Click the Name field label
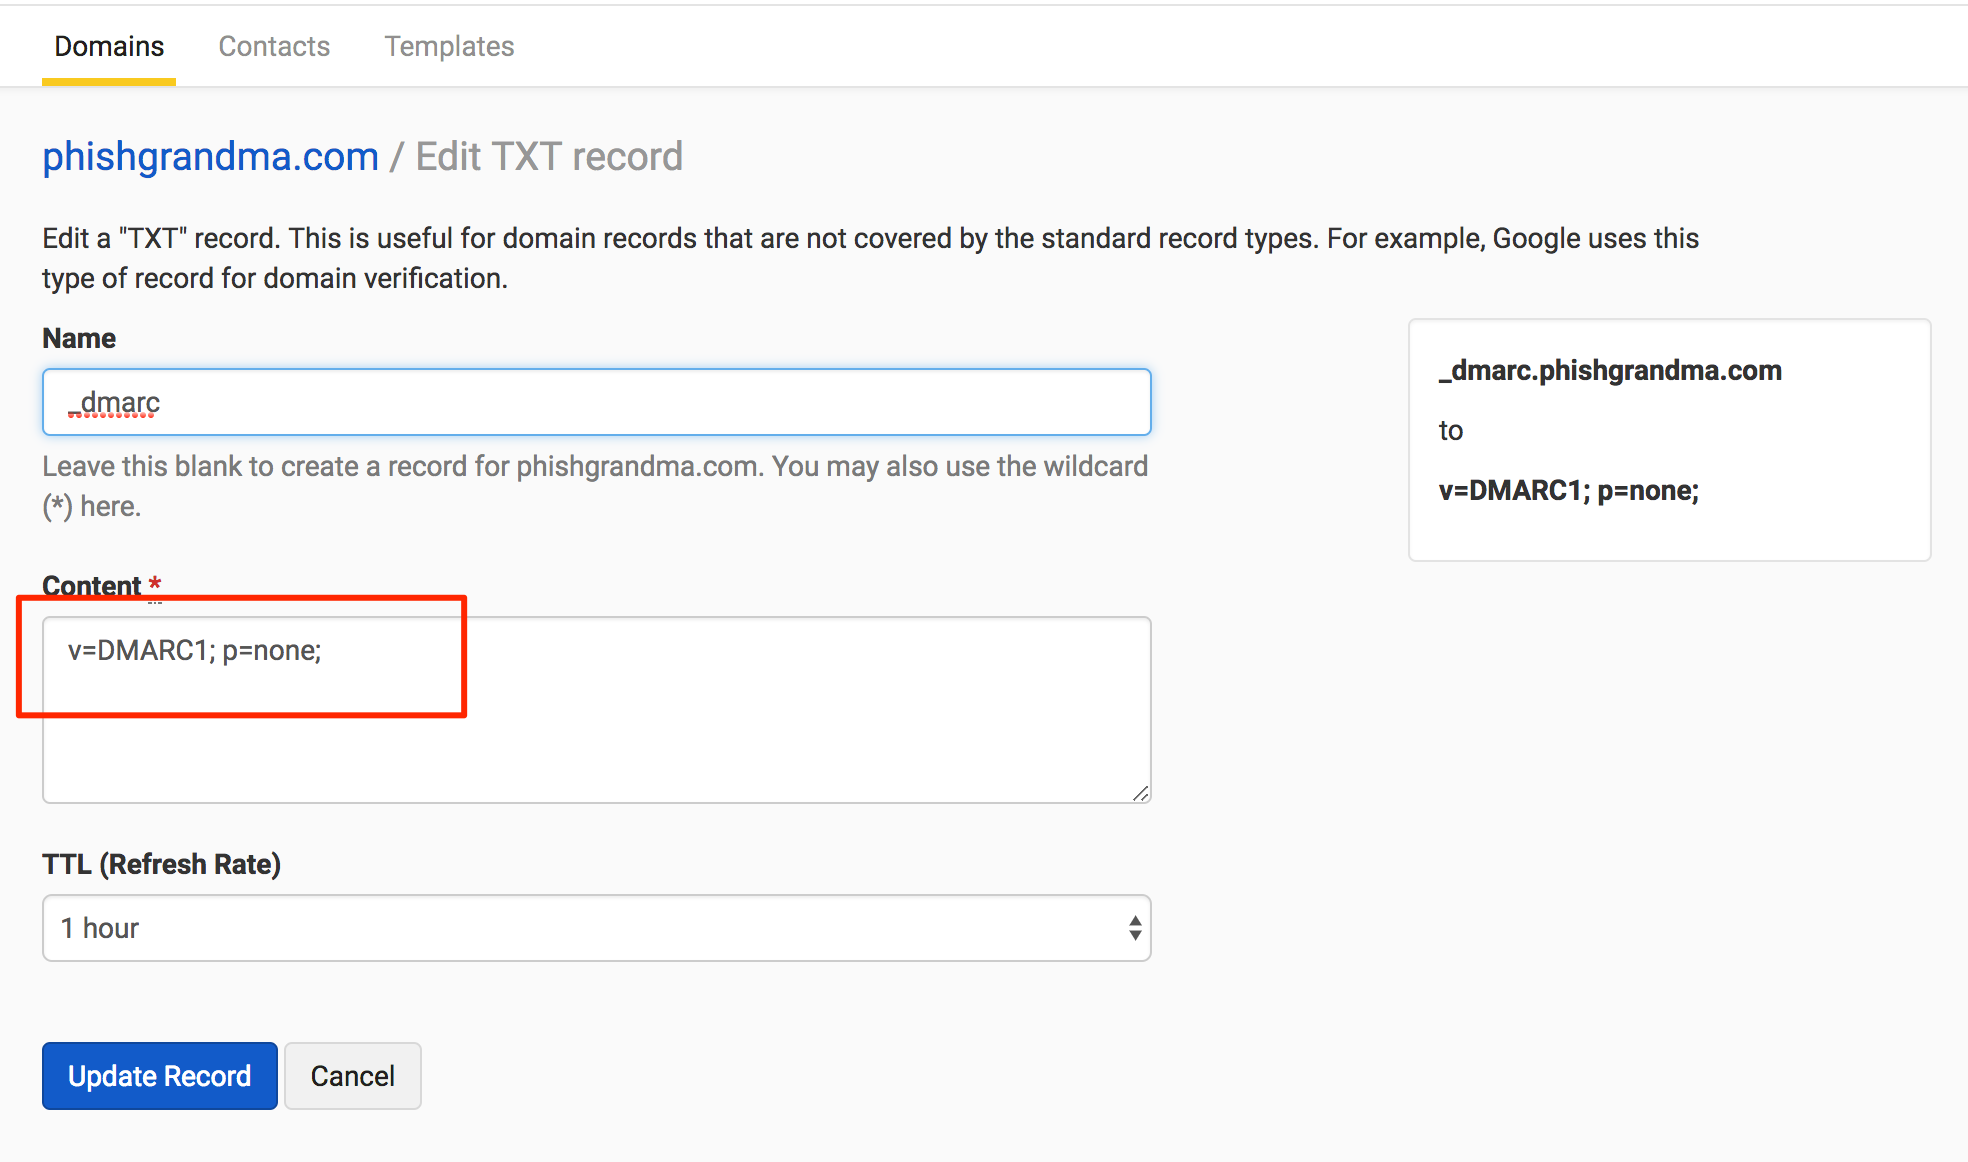The image size is (1968, 1162). [x=79, y=338]
